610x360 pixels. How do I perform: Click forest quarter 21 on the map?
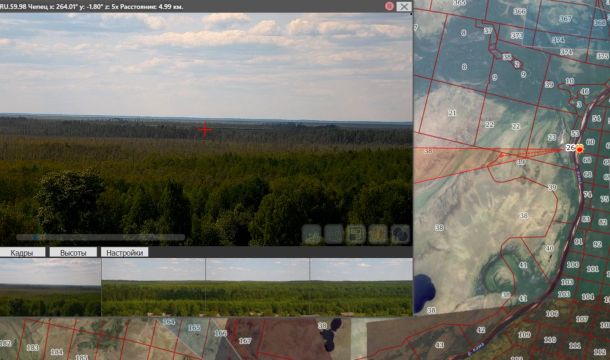[452, 113]
